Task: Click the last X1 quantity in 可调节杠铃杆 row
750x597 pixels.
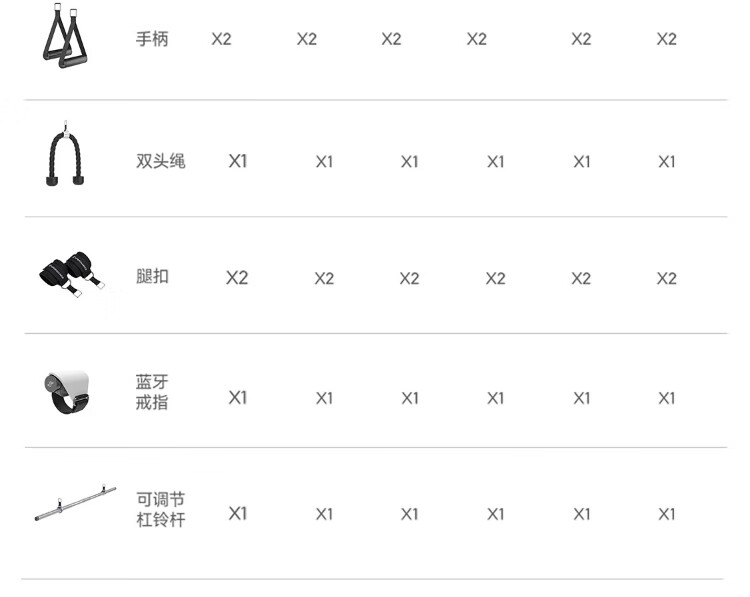Action: click(x=666, y=514)
